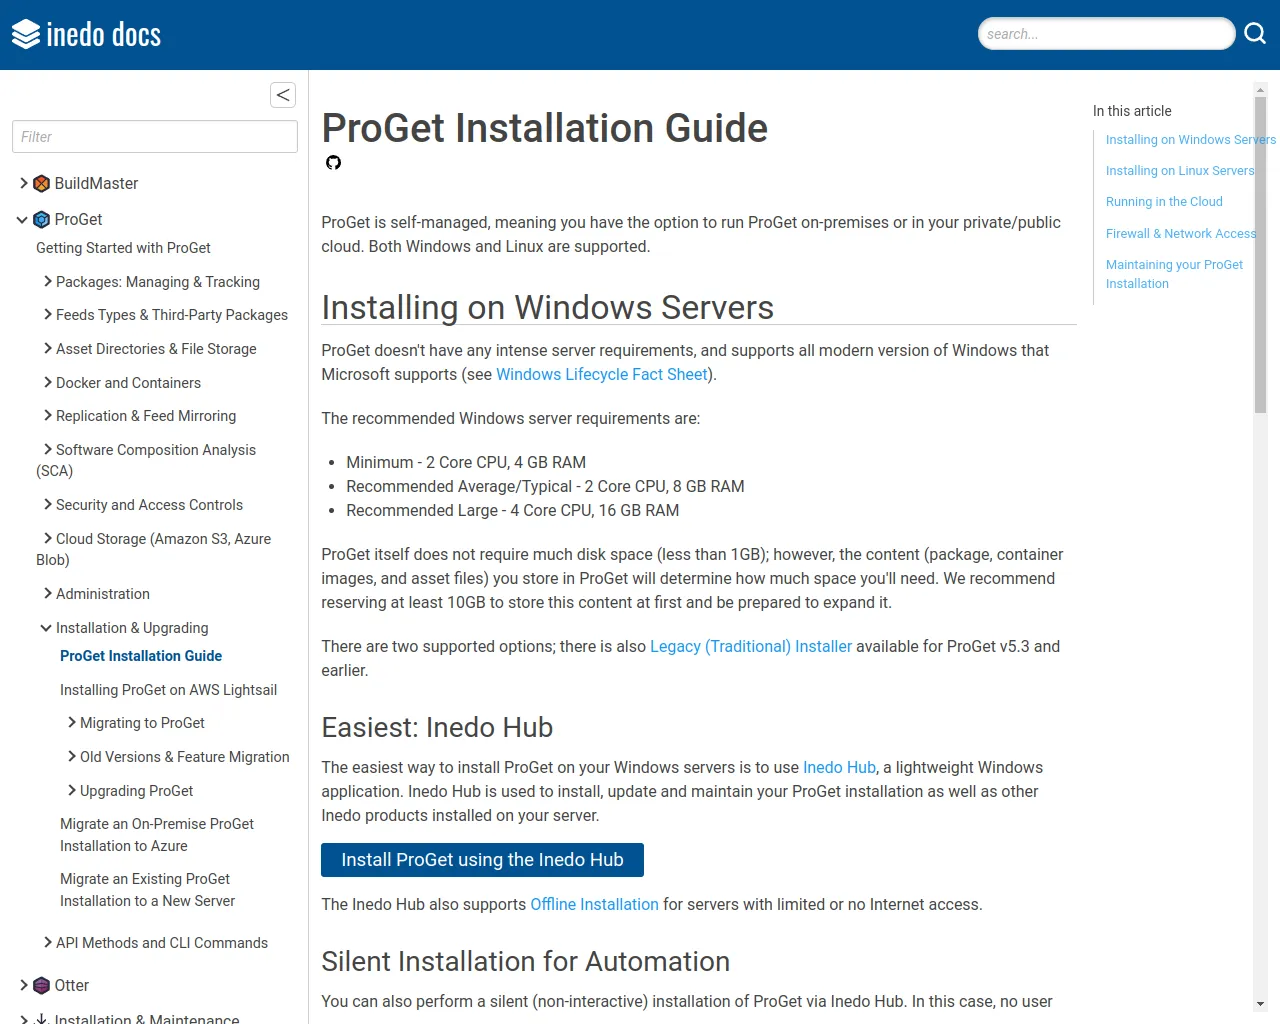1280x1024 pixels.
Task: Jump to Running in the Cloud
Action: (1164, 202)
